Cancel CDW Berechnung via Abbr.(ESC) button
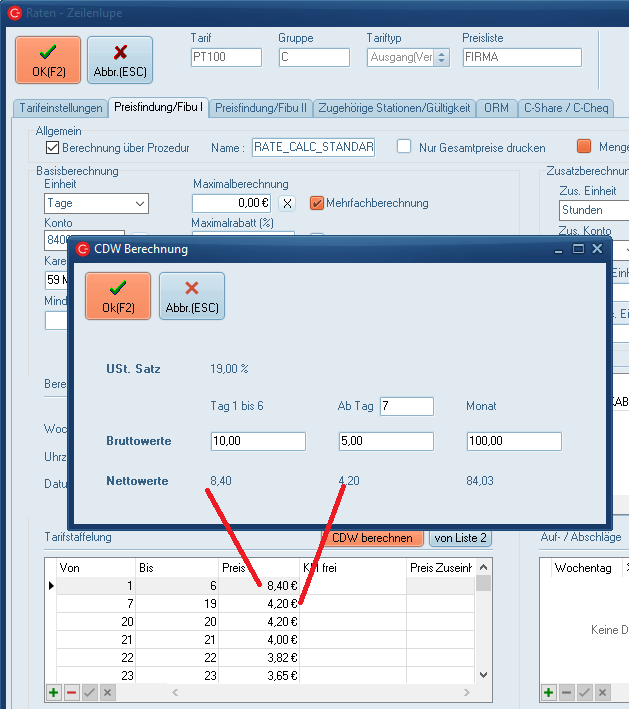The image size is (629, 709). pyautogui.click(x=191, y=296)
